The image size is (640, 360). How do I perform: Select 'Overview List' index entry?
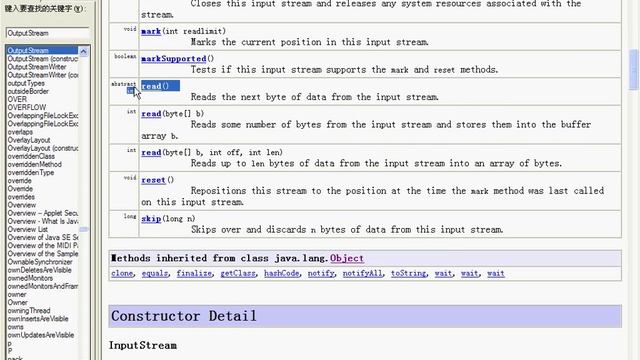(x=28, y=229)
